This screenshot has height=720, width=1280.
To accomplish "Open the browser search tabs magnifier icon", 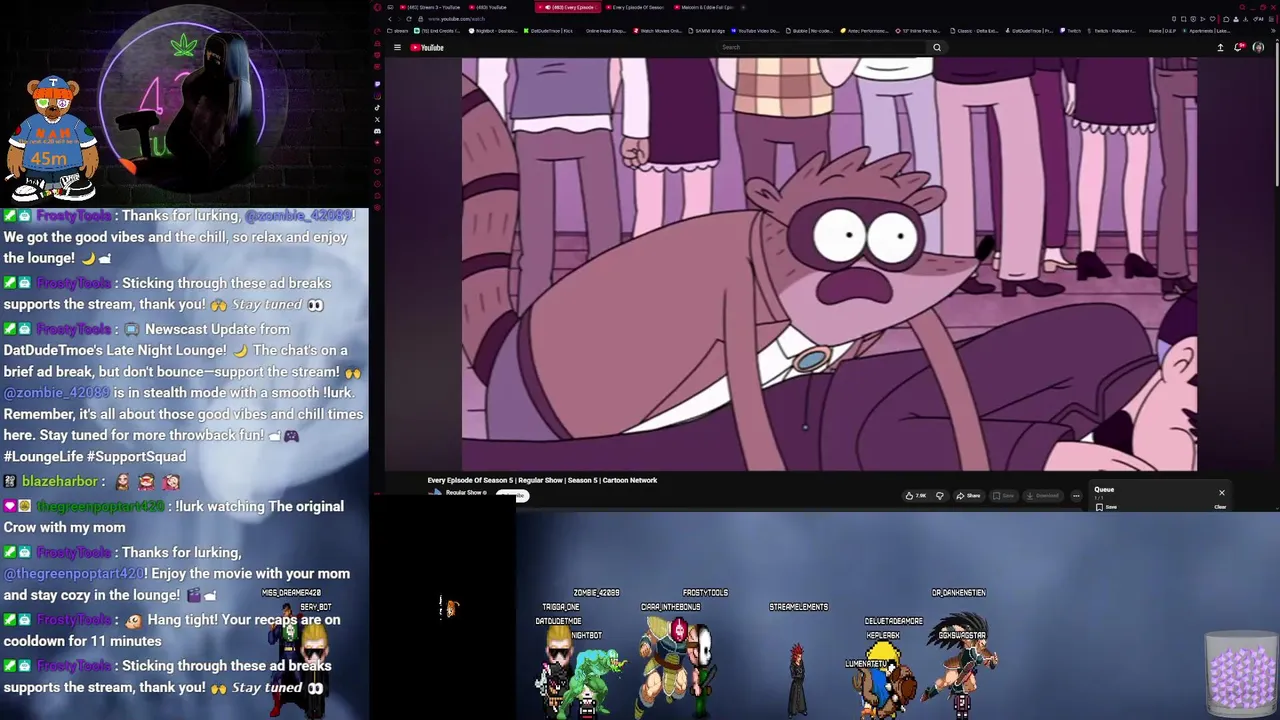I will 1242,7.
